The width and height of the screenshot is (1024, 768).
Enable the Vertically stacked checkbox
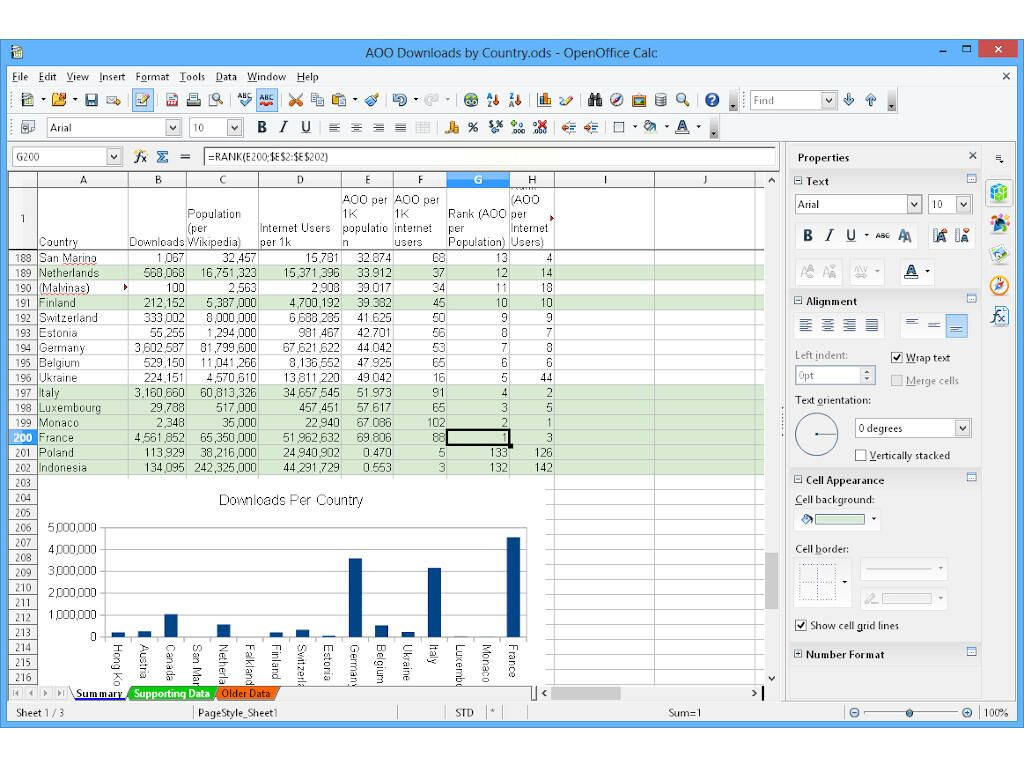tap(861, 456)
